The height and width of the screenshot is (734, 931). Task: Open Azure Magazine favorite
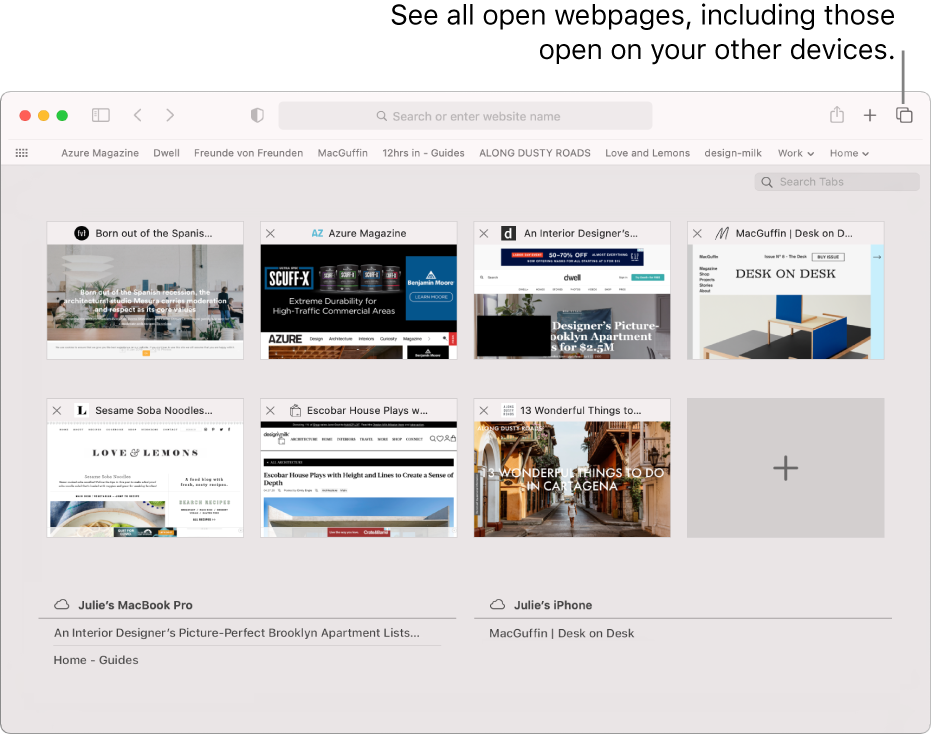click(100, 153)
